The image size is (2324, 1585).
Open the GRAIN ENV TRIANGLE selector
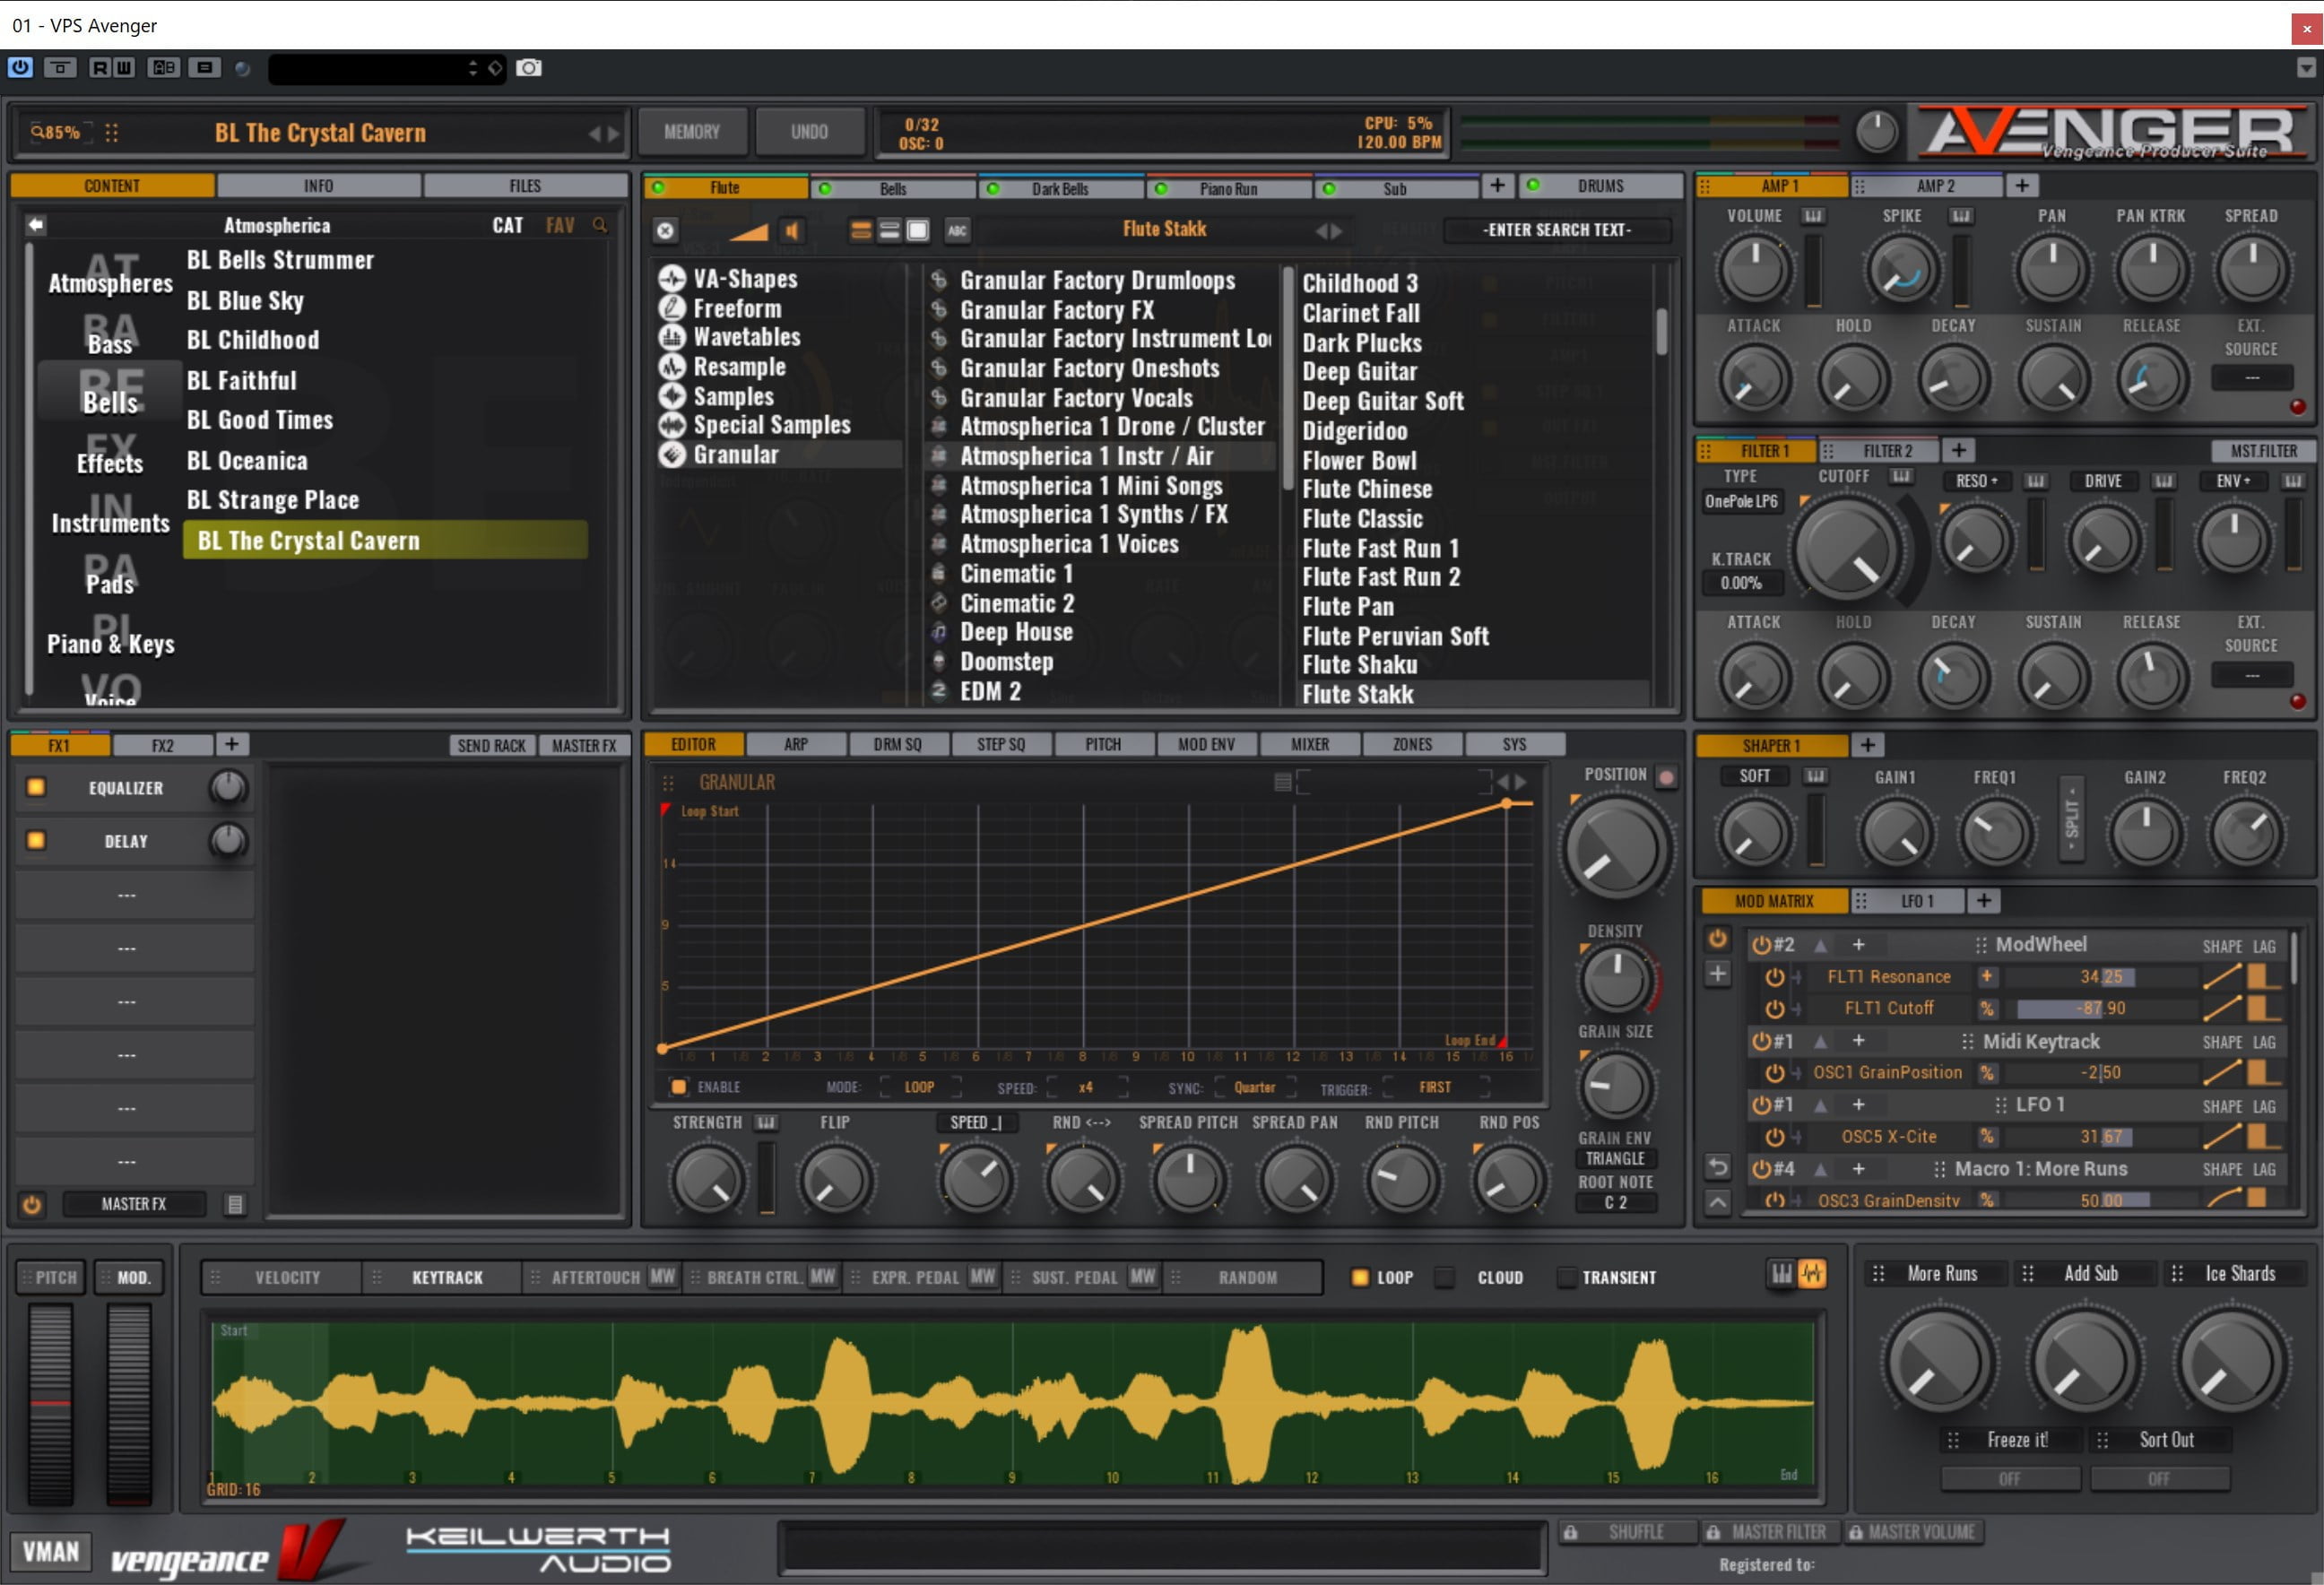tap(1615, 1158)
